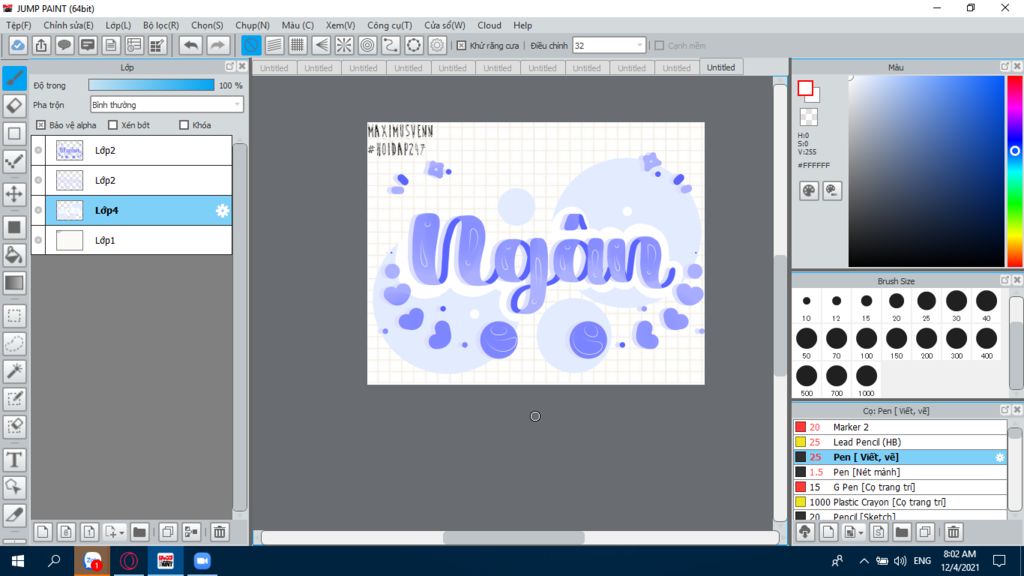1024x576 pixels.
Task: Duplicate the layer with the copy icon
Action: 168,532
